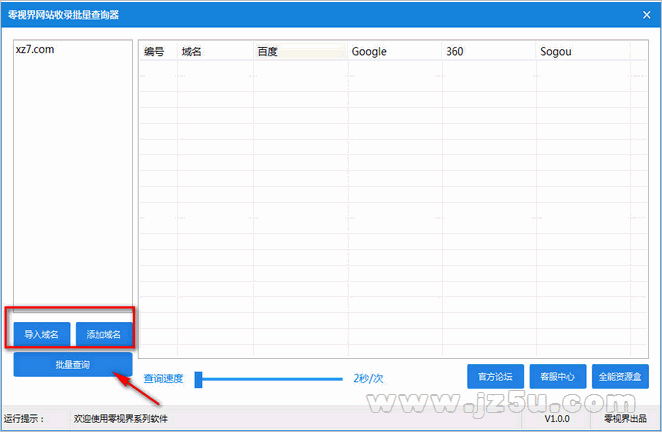The image size is (662, 432).
Task: Open the 官方论坛 forum button
Action: click(495, 376)
